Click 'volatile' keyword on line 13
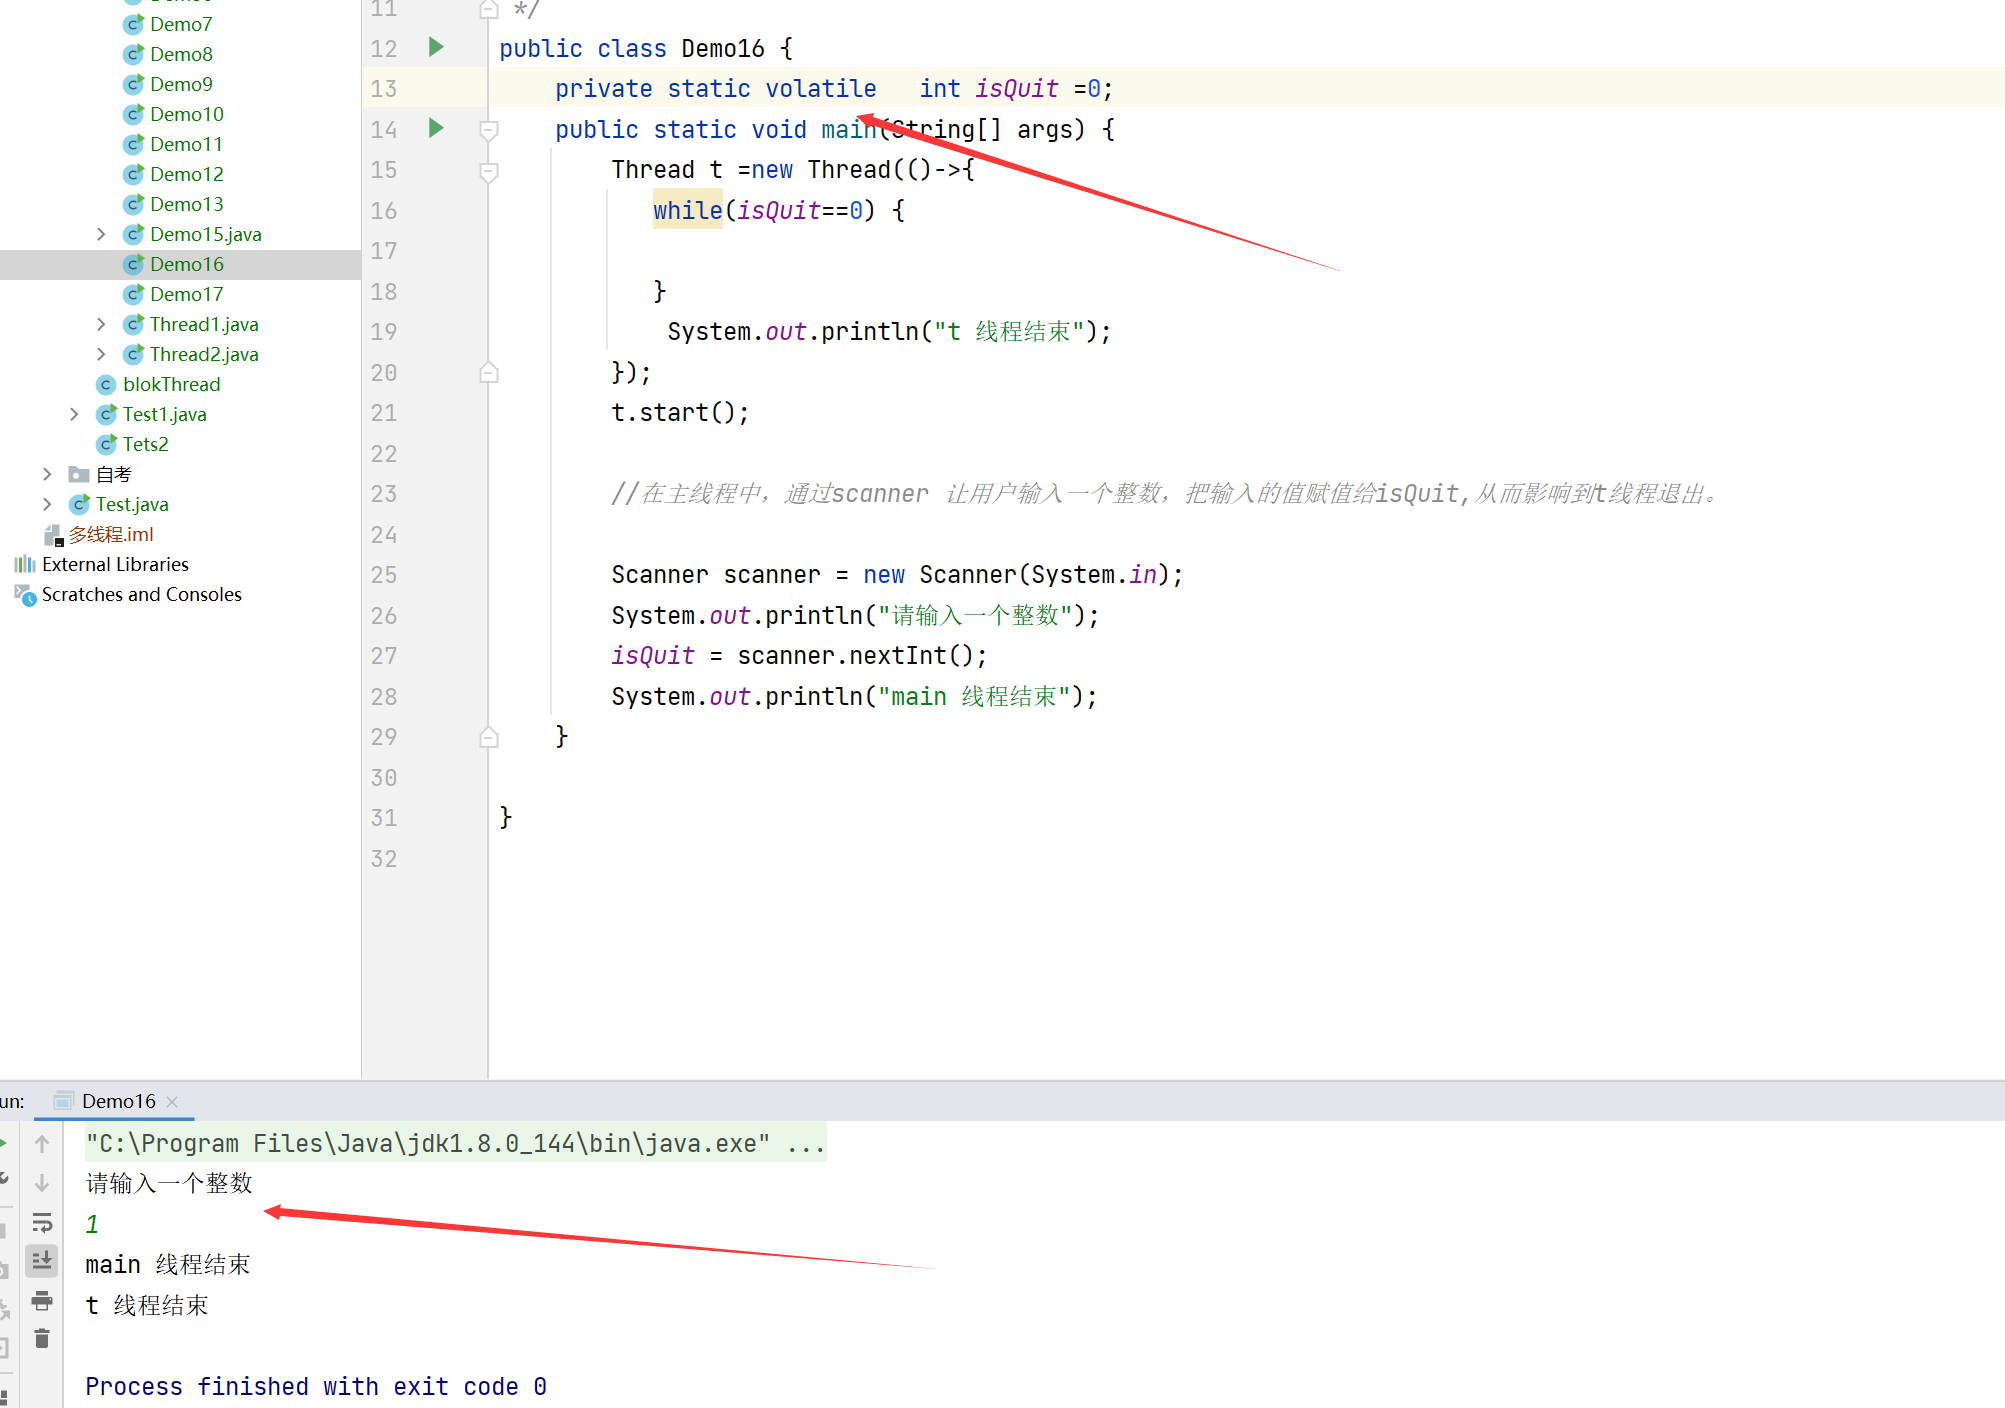Screen dimensions: 2005x1408 [821, 88]
